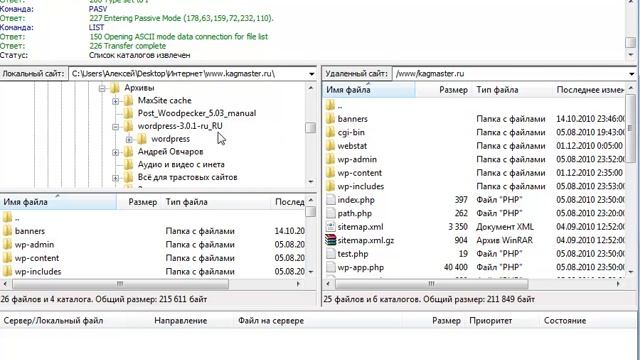Open the remote site path dropdown
640x360 pixels.
tap(631, 74)
